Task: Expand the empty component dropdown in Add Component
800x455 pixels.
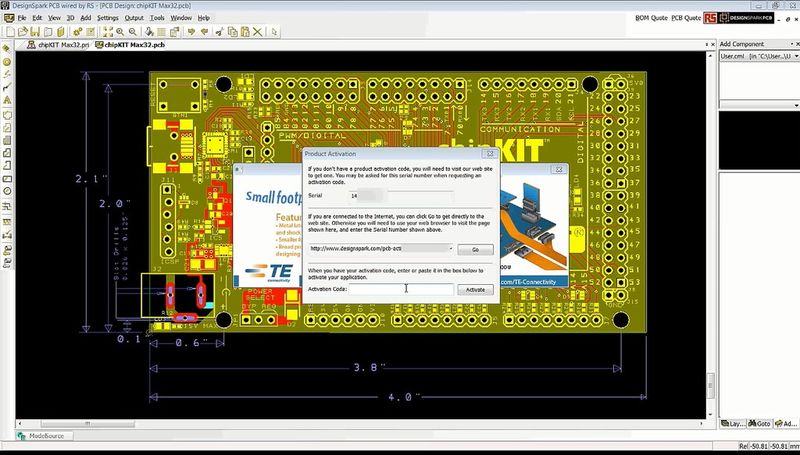Action: coord(796,105)
